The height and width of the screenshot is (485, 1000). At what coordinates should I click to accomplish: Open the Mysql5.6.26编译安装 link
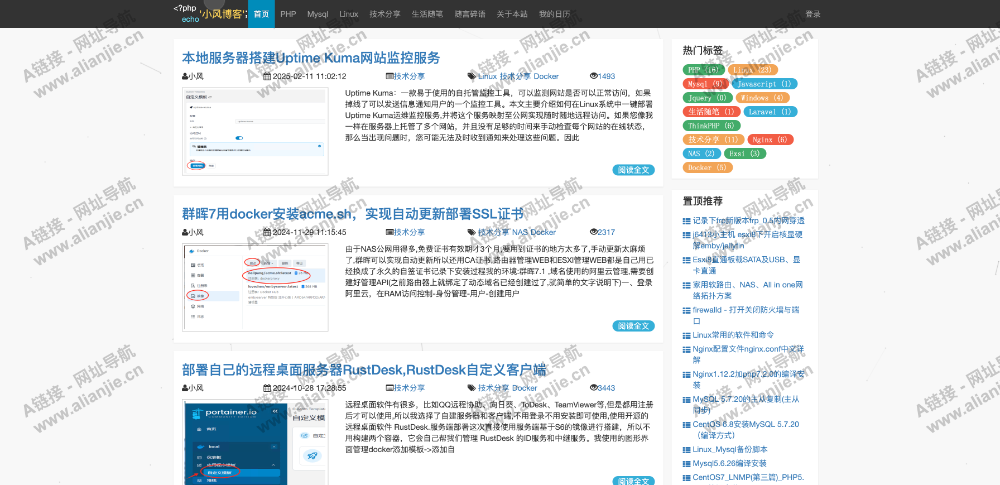(x=730, y=463)
